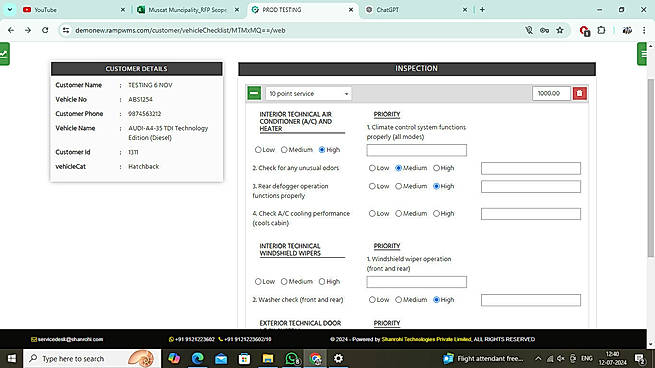
Task: Select Low for washer check
Action: [x=372, y=299]
